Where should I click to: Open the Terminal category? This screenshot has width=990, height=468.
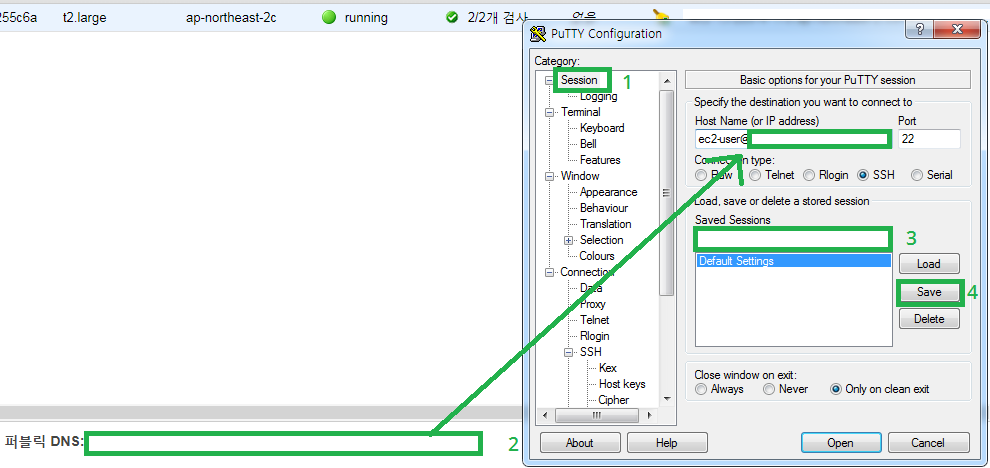[581, 112]
